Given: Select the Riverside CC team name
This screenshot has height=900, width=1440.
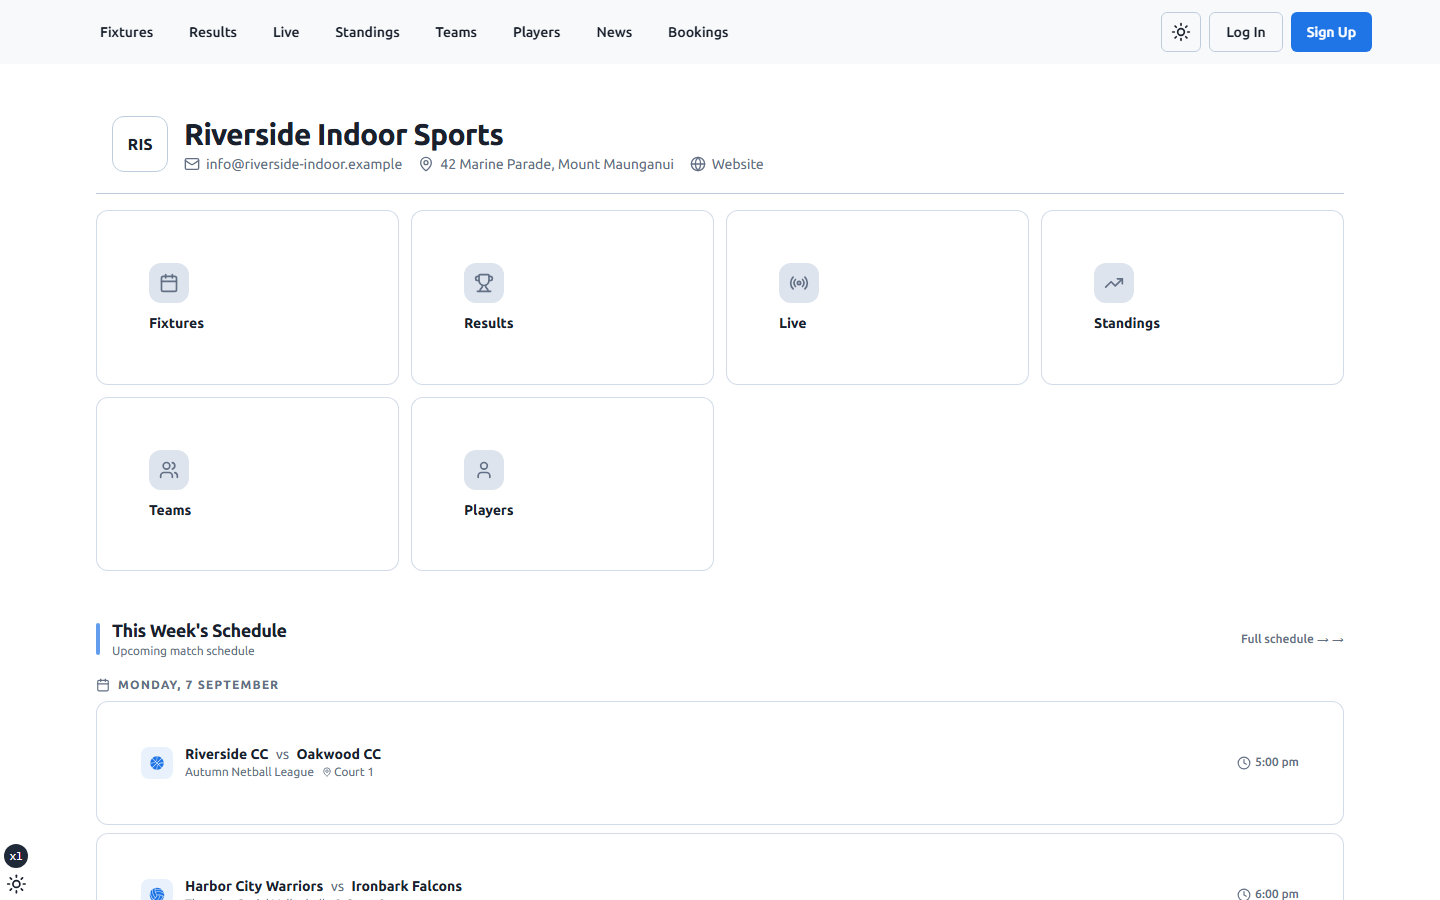Looking at the screenshot, I should [x=227, y=754].
